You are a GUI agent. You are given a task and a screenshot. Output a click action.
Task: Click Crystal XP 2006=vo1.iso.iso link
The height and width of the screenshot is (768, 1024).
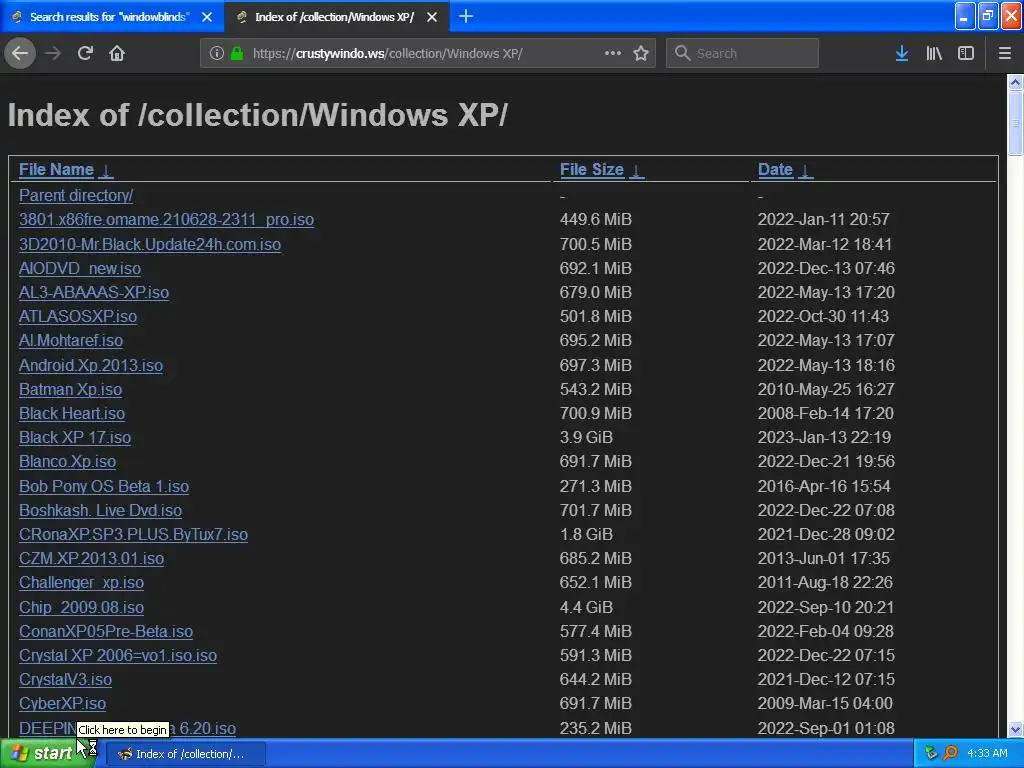(x=118, y=656)
